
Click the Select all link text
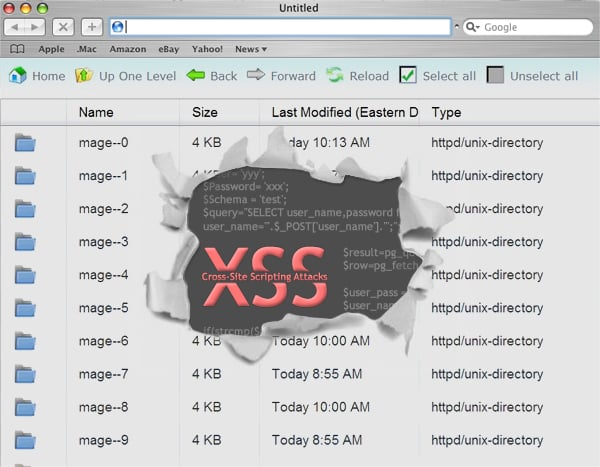(x=449, y=76)
